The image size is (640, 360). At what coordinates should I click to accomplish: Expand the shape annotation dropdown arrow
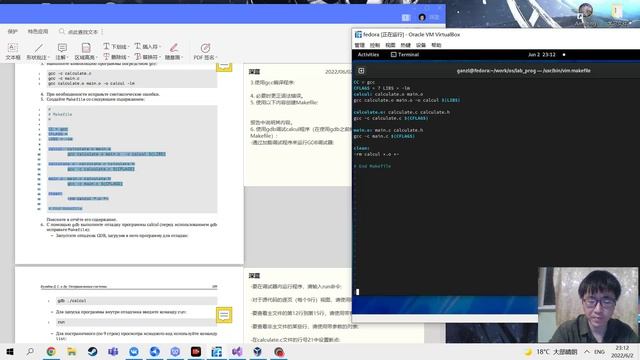(49, 58)
